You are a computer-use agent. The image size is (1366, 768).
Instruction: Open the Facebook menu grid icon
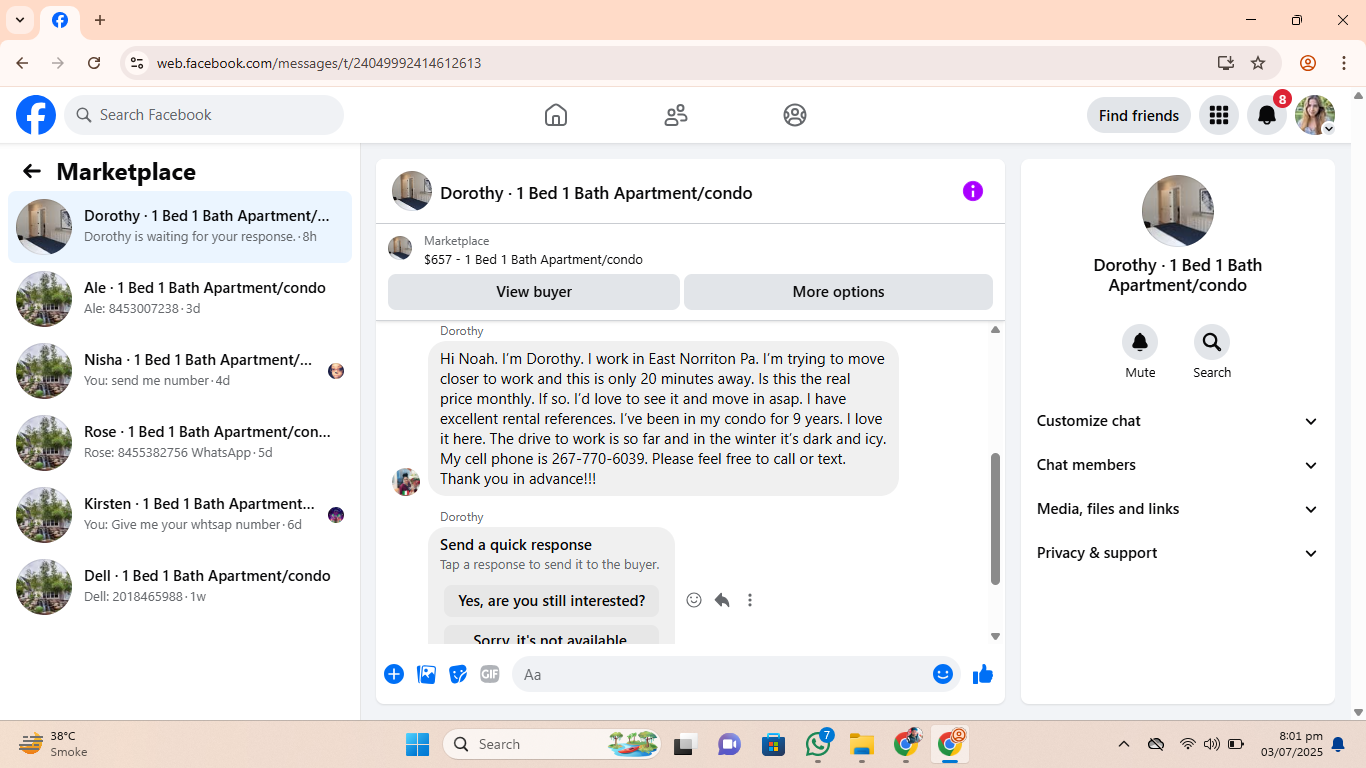[x=1218, y=115]
